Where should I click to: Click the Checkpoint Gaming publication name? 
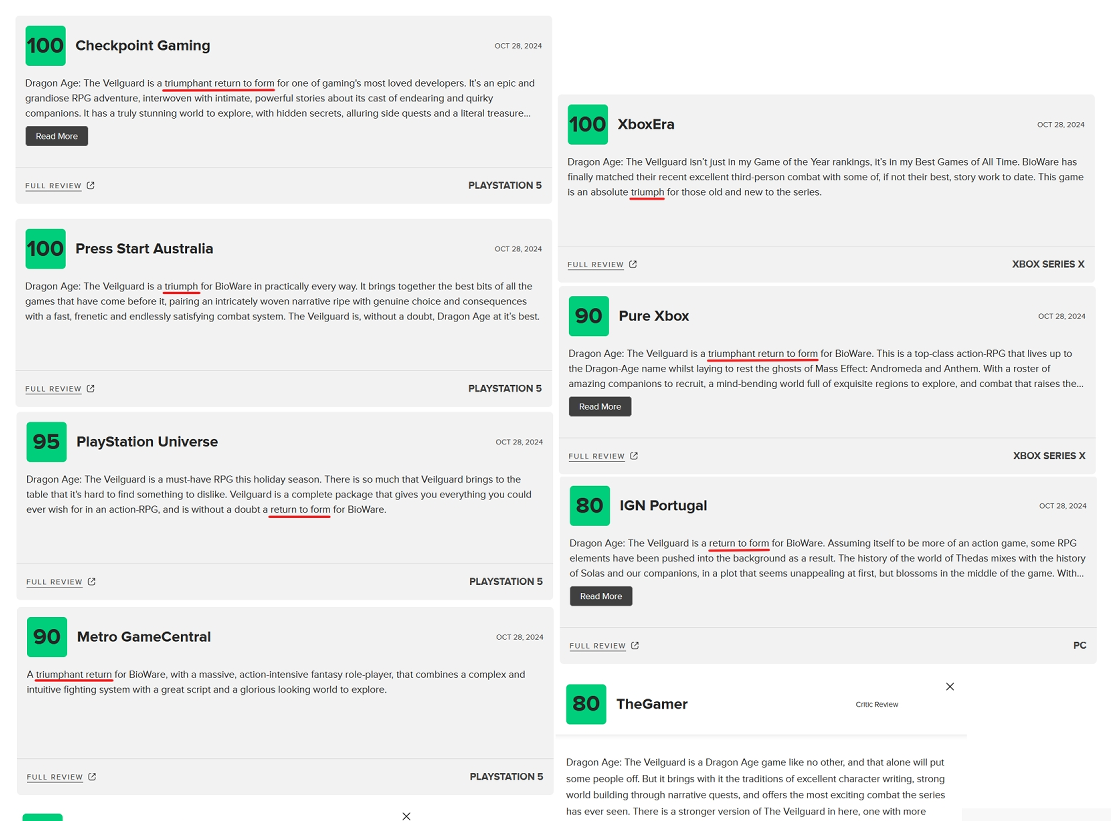pyautogui.click(x=143, y=45)
